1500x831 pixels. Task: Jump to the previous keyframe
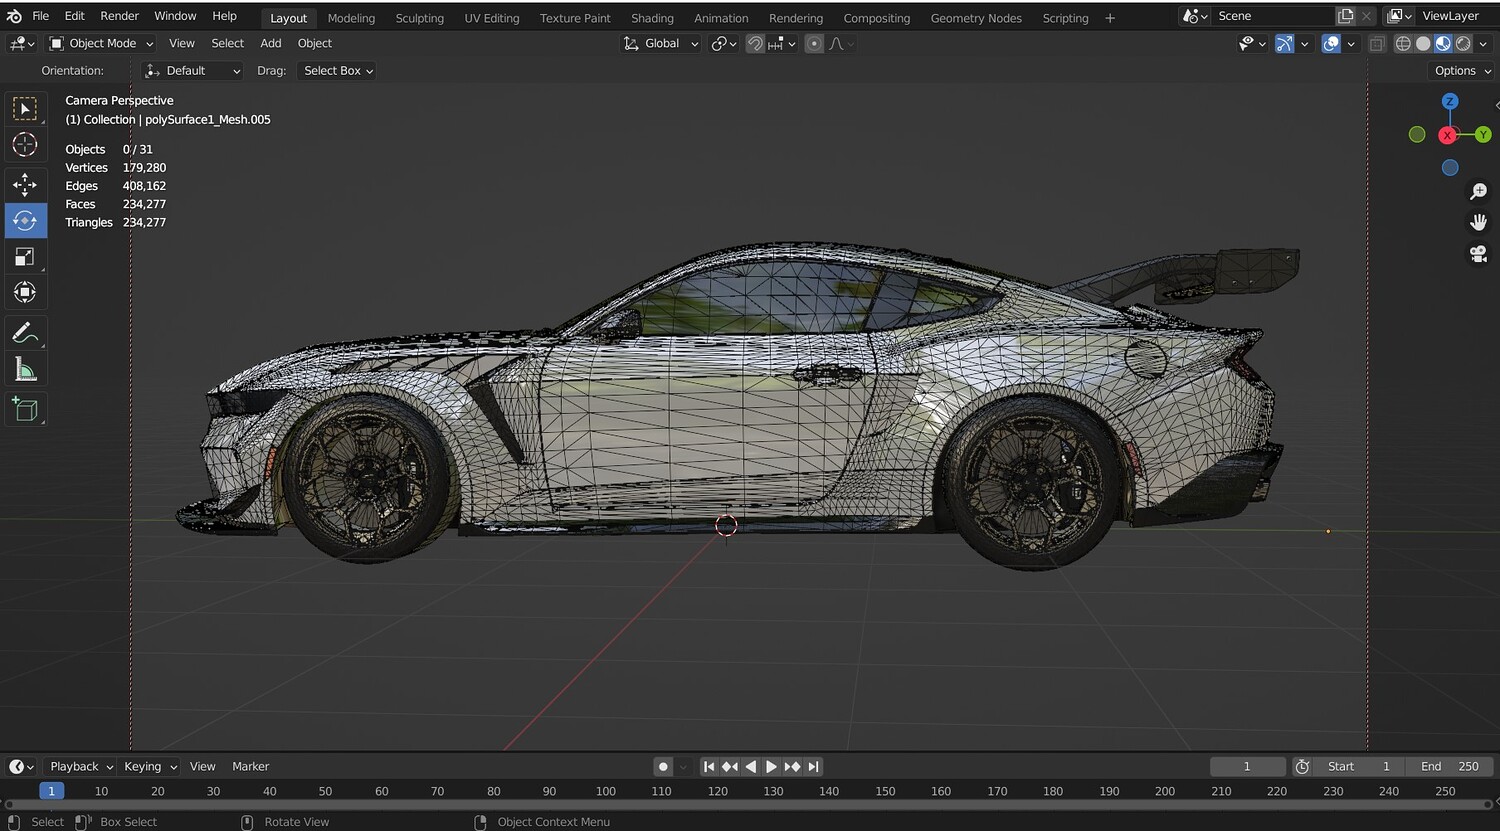pos(730,767)
